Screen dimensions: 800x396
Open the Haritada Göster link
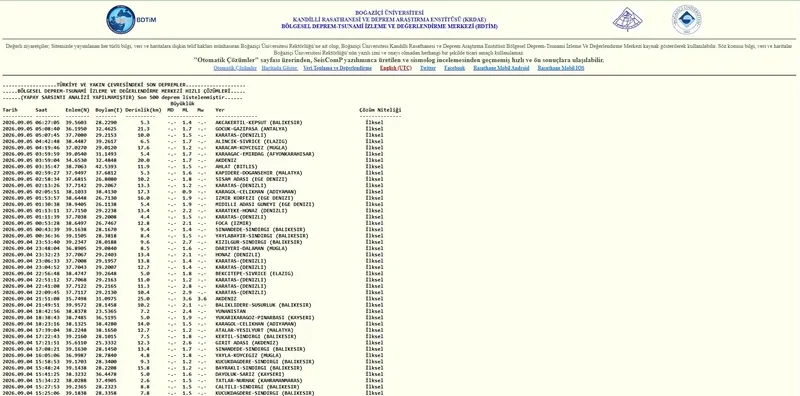click(279, 68)
